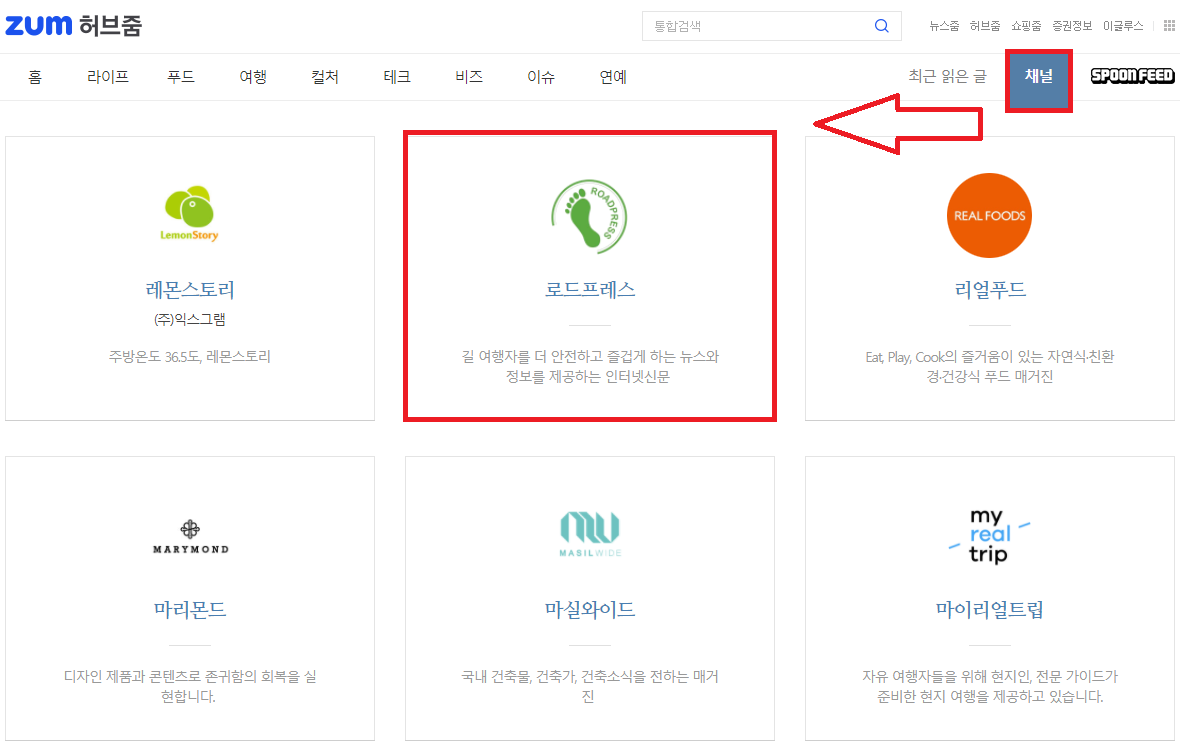Click the 쇼핑줌 top link
This screenshot has width=1180, height=745.
tap(1025, 26)
